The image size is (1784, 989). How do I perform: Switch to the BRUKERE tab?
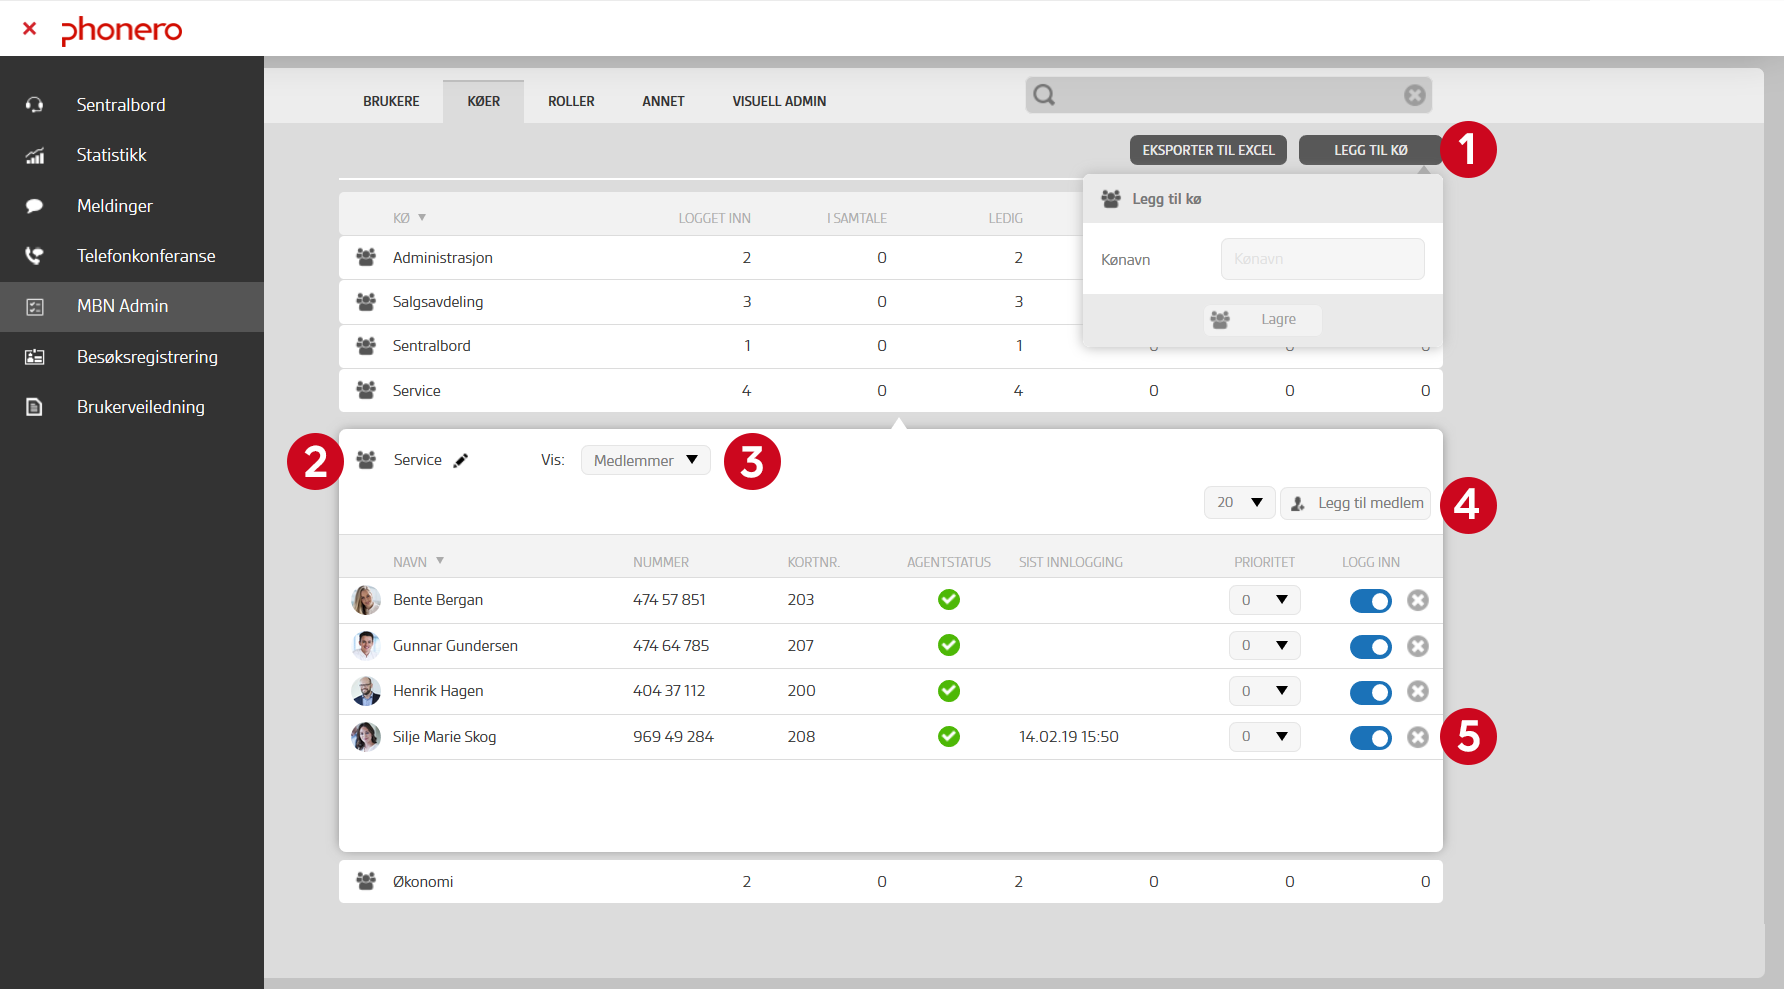tap(391, 101)
